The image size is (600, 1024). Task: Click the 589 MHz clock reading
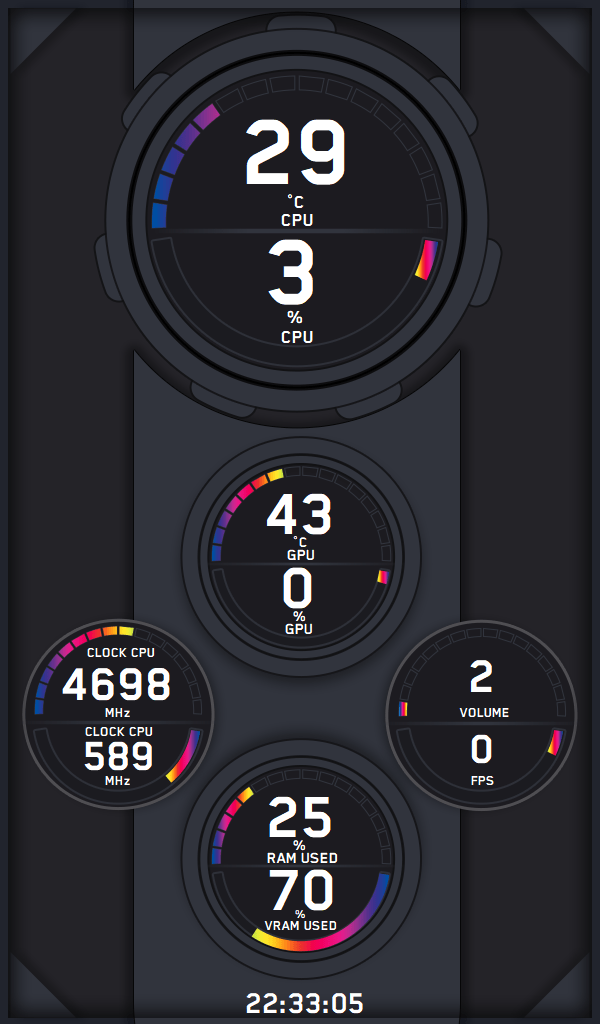[119, 756]
